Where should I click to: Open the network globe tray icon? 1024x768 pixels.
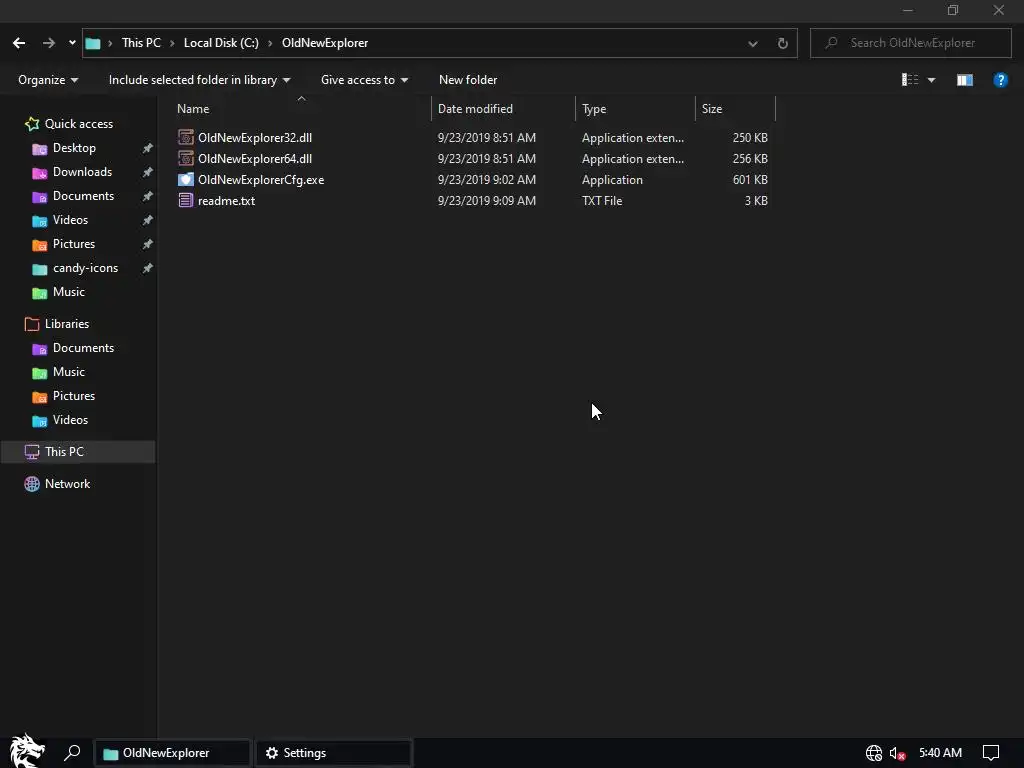click(874, 753)
